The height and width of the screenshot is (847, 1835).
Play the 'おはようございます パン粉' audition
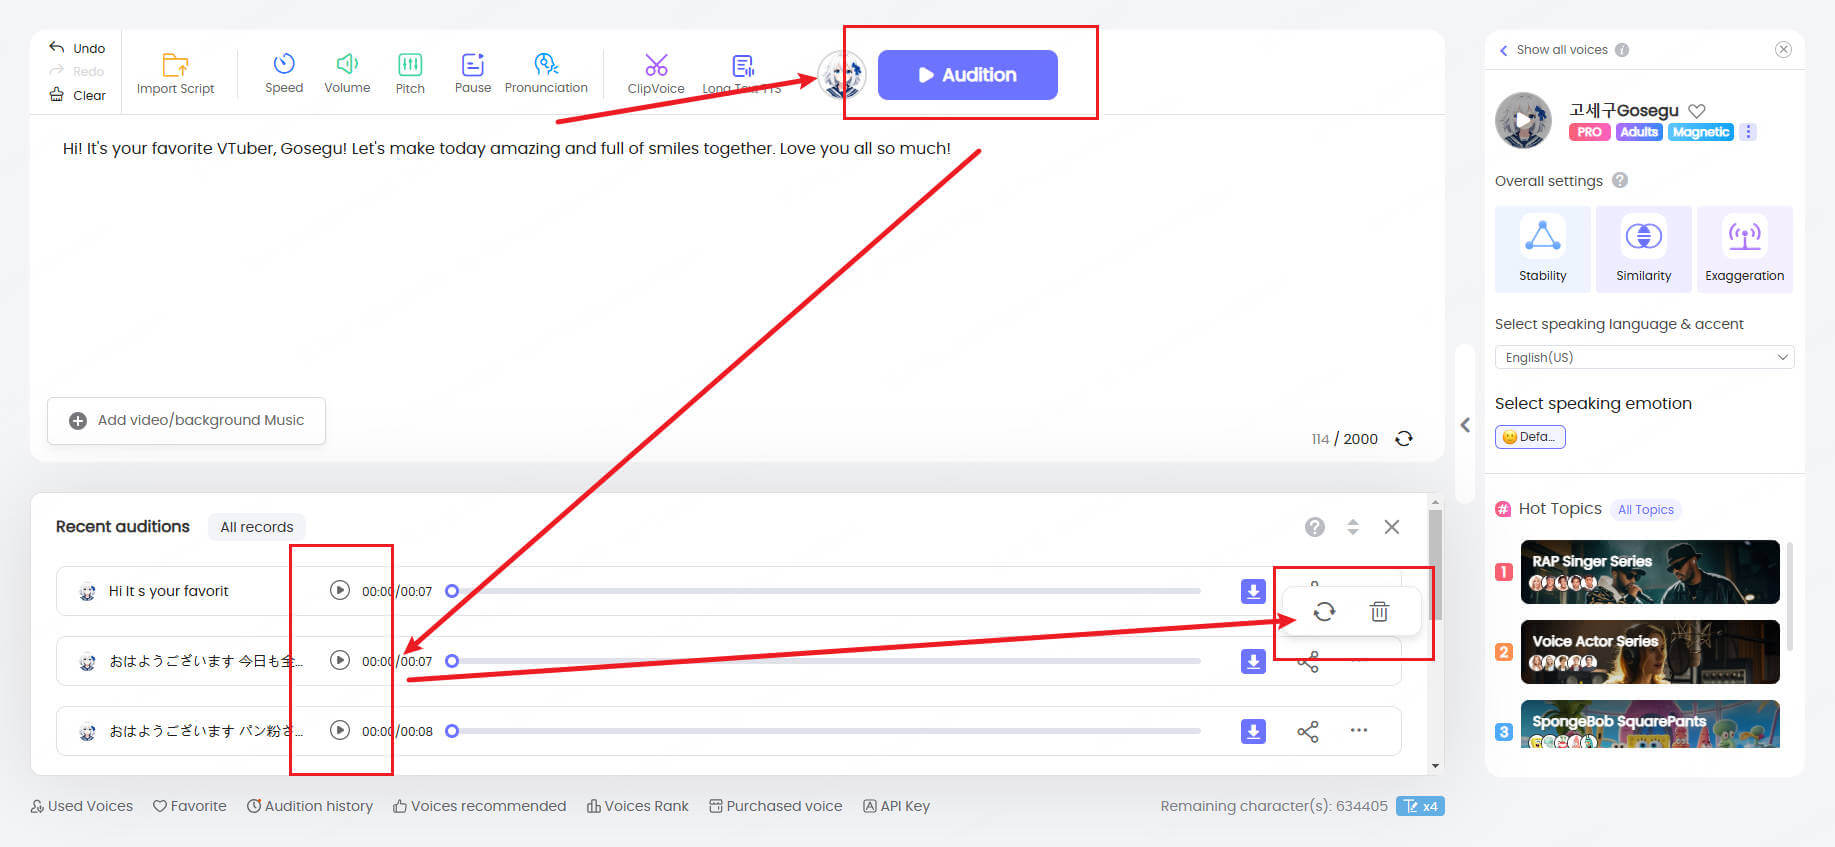pyautogui.click(x=340, y=730)
